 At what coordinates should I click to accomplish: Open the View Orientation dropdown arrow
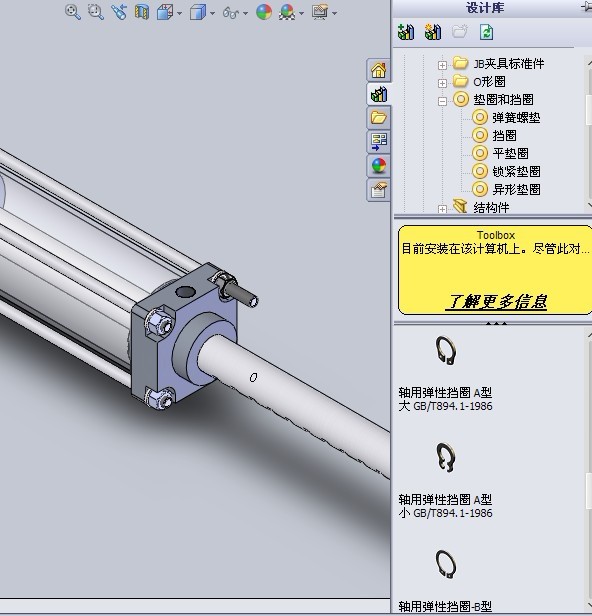click(180, 13)
